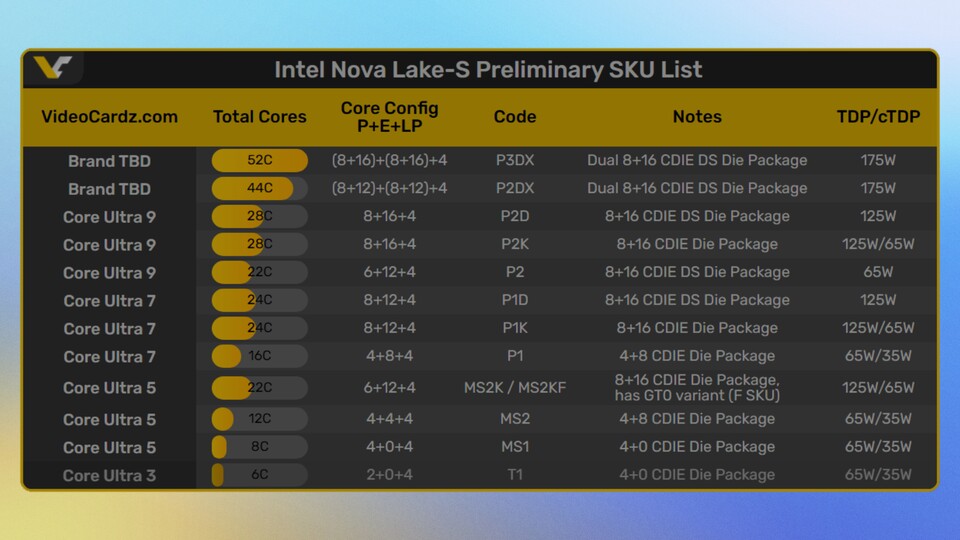
Task: Select core config '4+8+4'
Action: (x=389, y=356)
